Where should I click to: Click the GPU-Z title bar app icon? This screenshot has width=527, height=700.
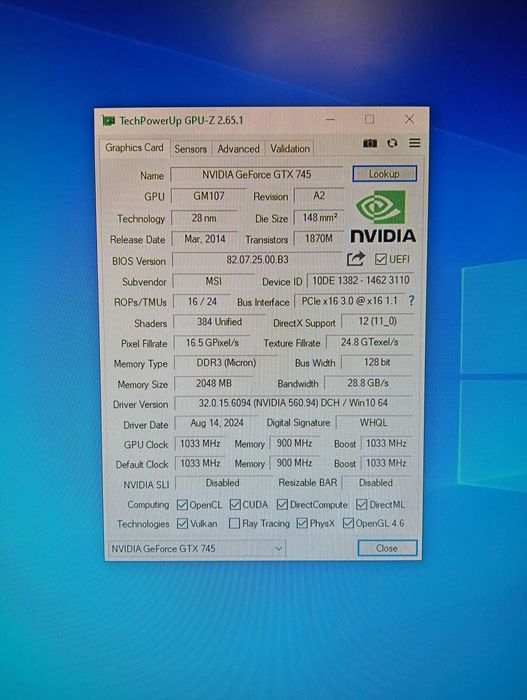coord(108,121)
